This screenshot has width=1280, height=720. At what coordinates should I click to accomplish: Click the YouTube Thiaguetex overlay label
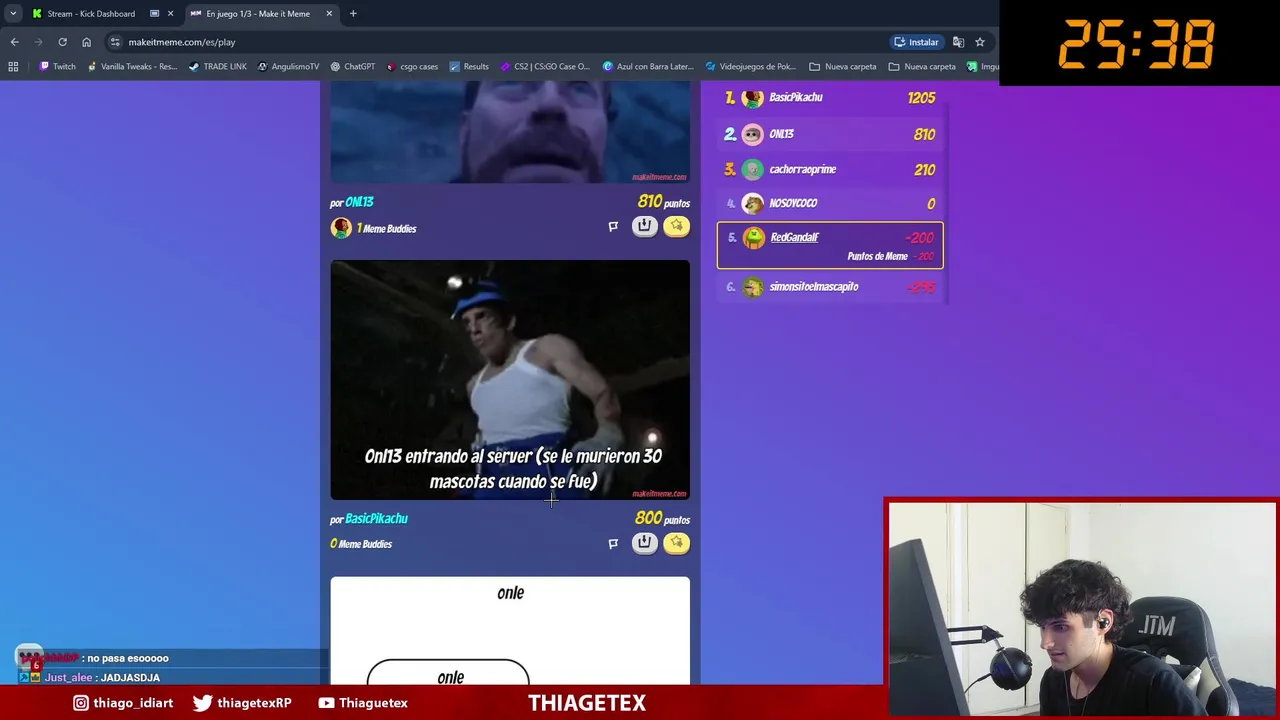click(362, 703)
